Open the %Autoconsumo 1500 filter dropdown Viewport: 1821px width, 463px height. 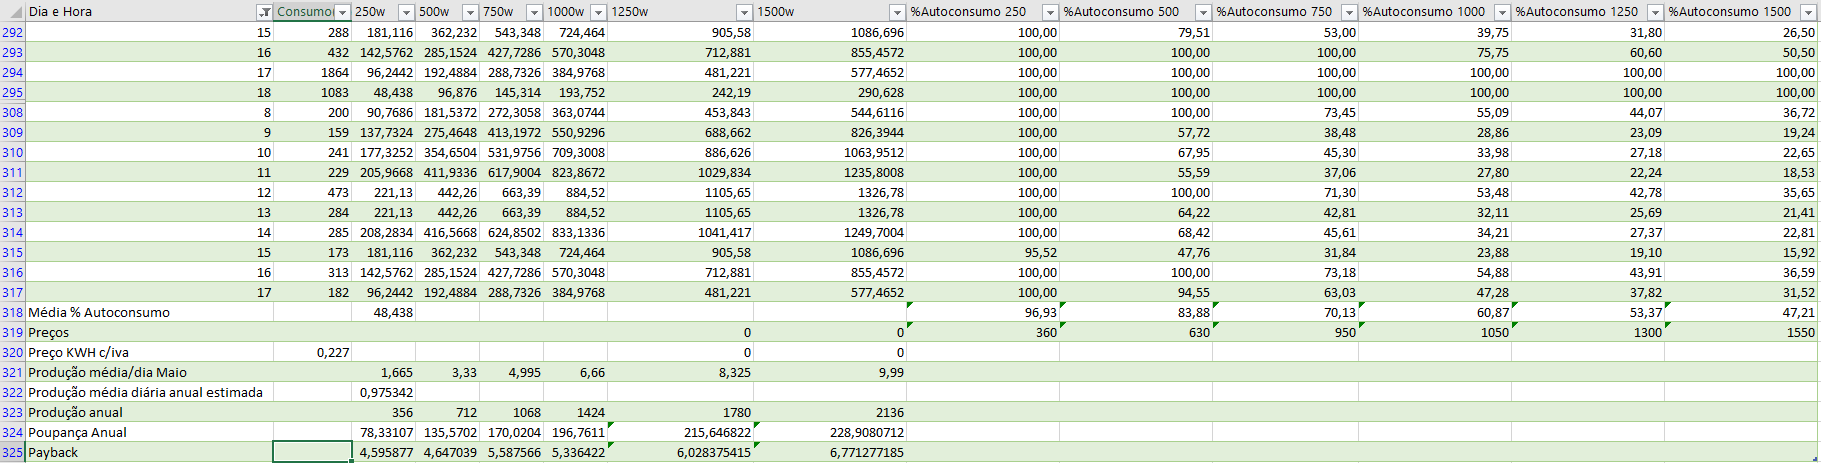(x=1808, y=12)
